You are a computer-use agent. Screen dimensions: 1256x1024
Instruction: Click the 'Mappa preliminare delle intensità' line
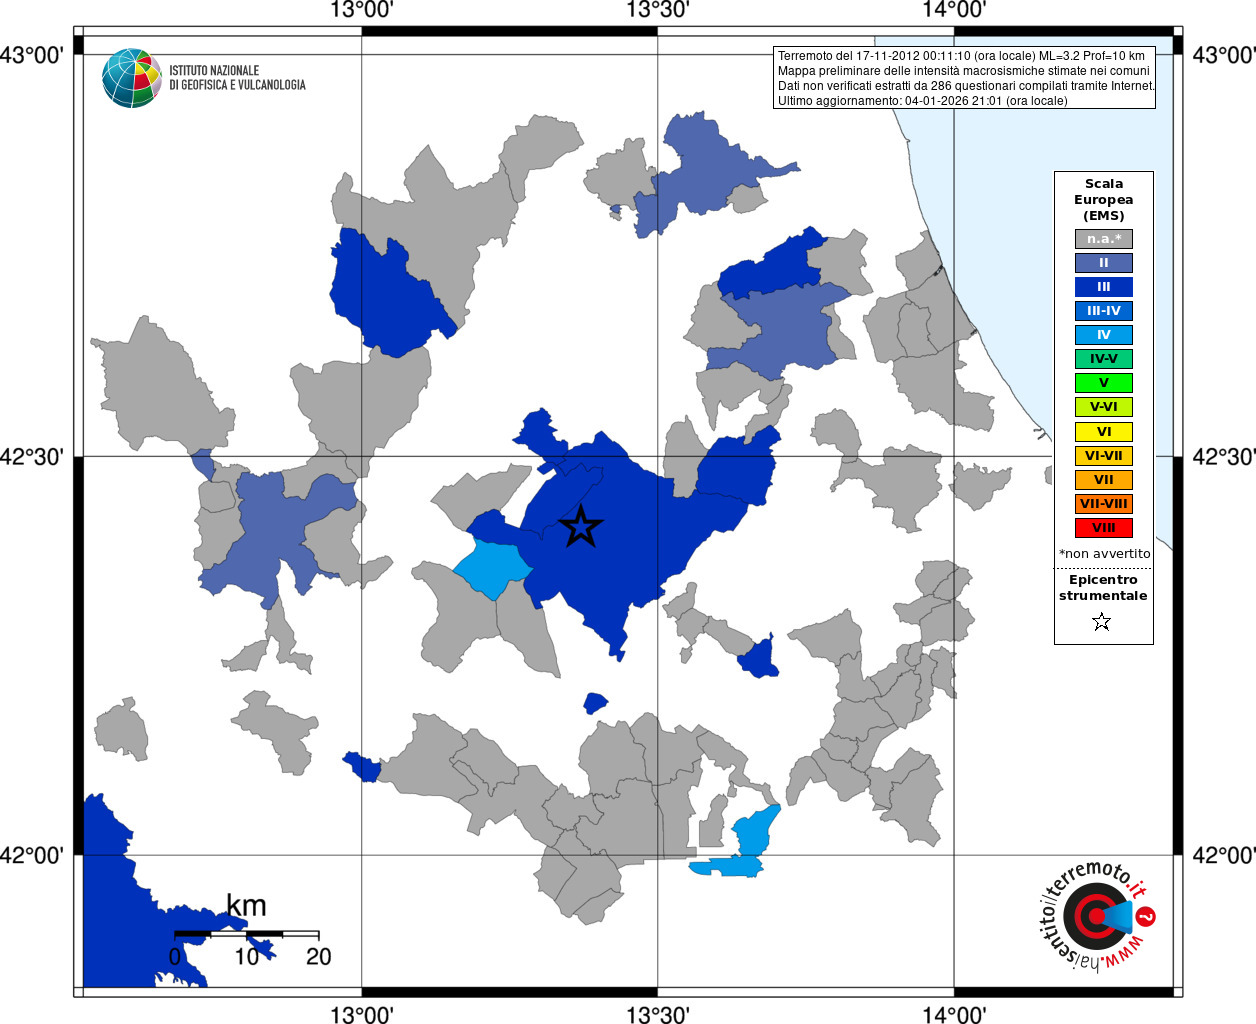(964, 71)
